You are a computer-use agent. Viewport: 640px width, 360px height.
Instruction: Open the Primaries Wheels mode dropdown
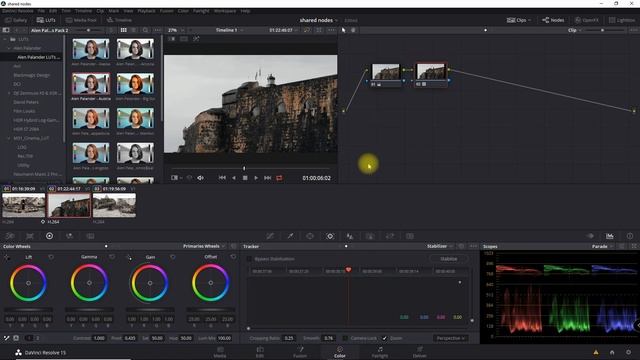pyautogui.click(x=204, y=246)
